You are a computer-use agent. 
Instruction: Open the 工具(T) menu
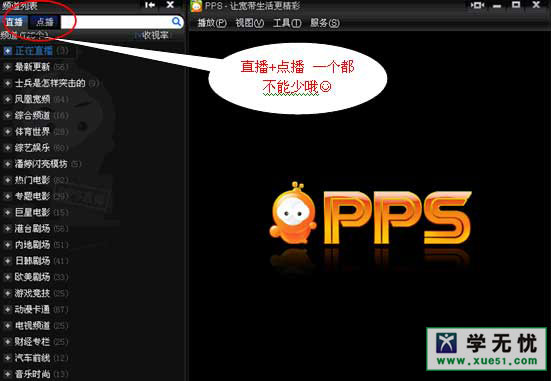tap(287, 23)
